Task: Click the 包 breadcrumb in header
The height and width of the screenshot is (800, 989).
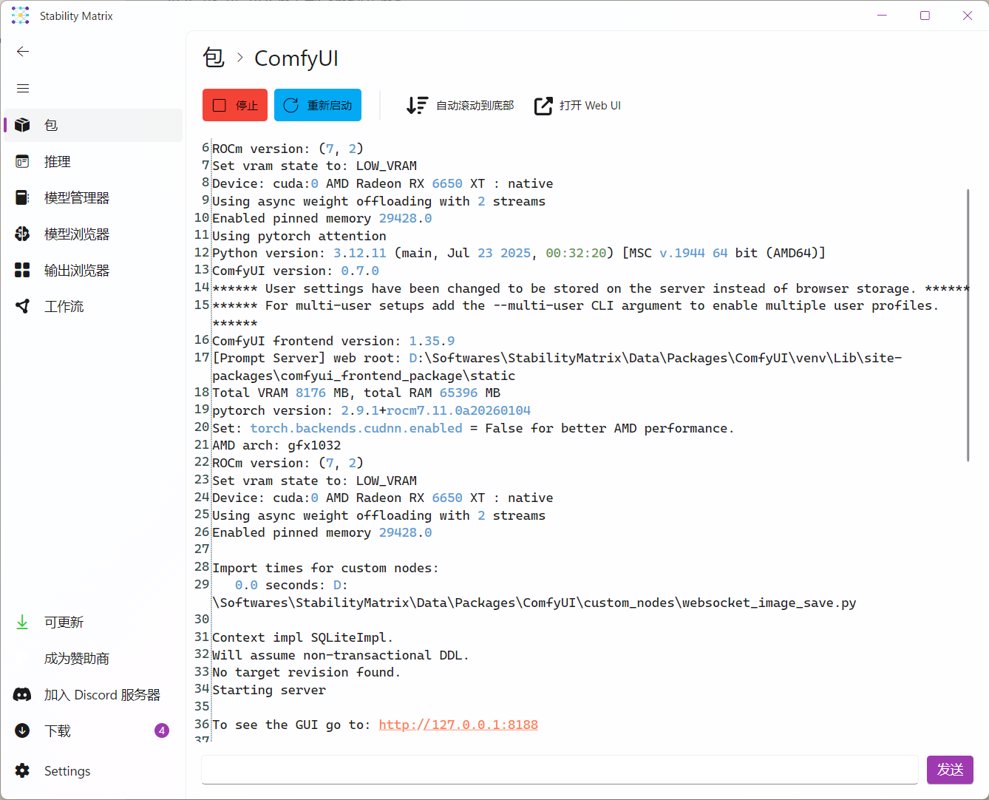Action: coord(213,58)
